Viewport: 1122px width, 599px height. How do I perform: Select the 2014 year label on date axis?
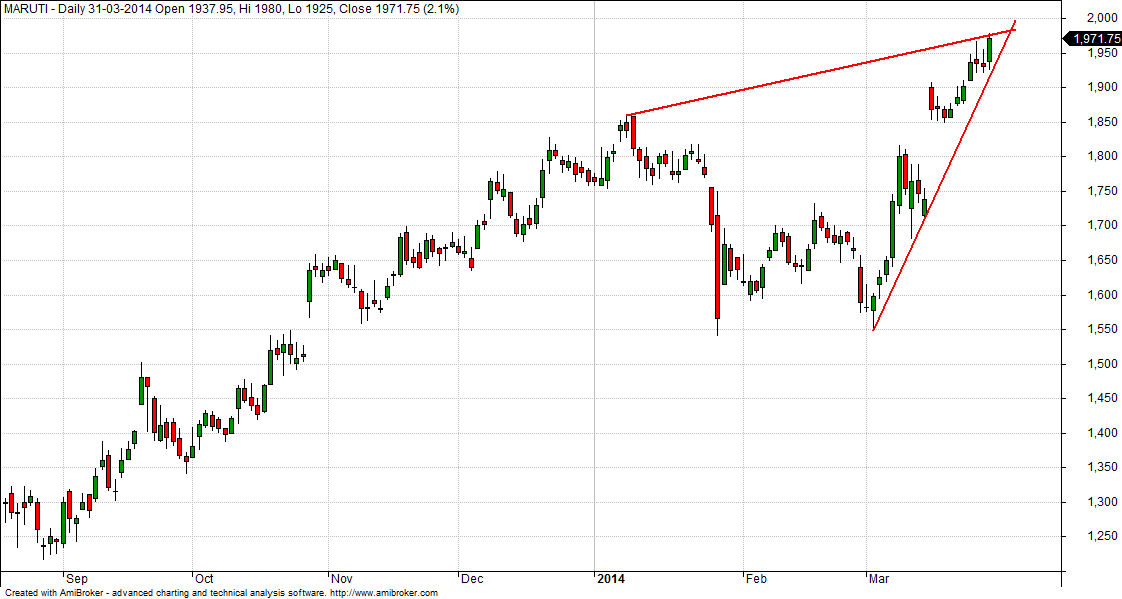611,578
